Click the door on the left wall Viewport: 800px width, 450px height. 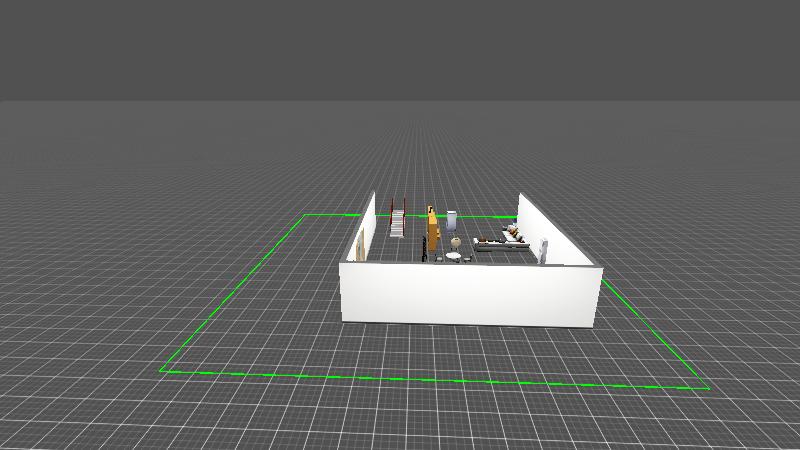pyautogui.click(x=360, y=246)
